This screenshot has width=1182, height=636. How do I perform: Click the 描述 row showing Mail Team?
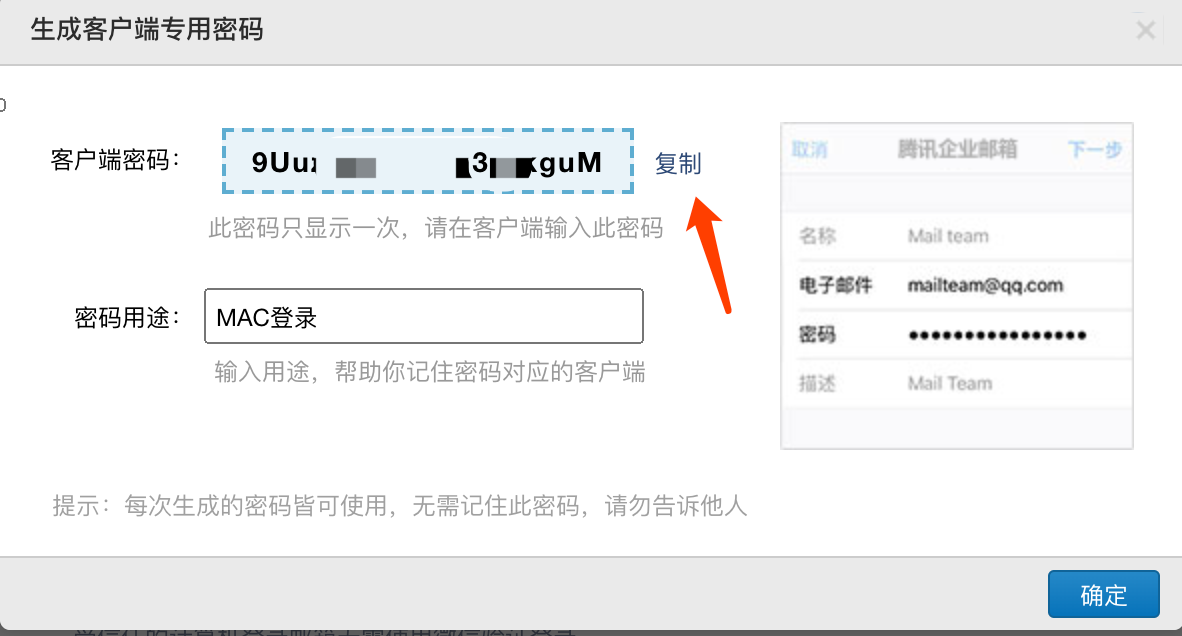tap(957, 384)
